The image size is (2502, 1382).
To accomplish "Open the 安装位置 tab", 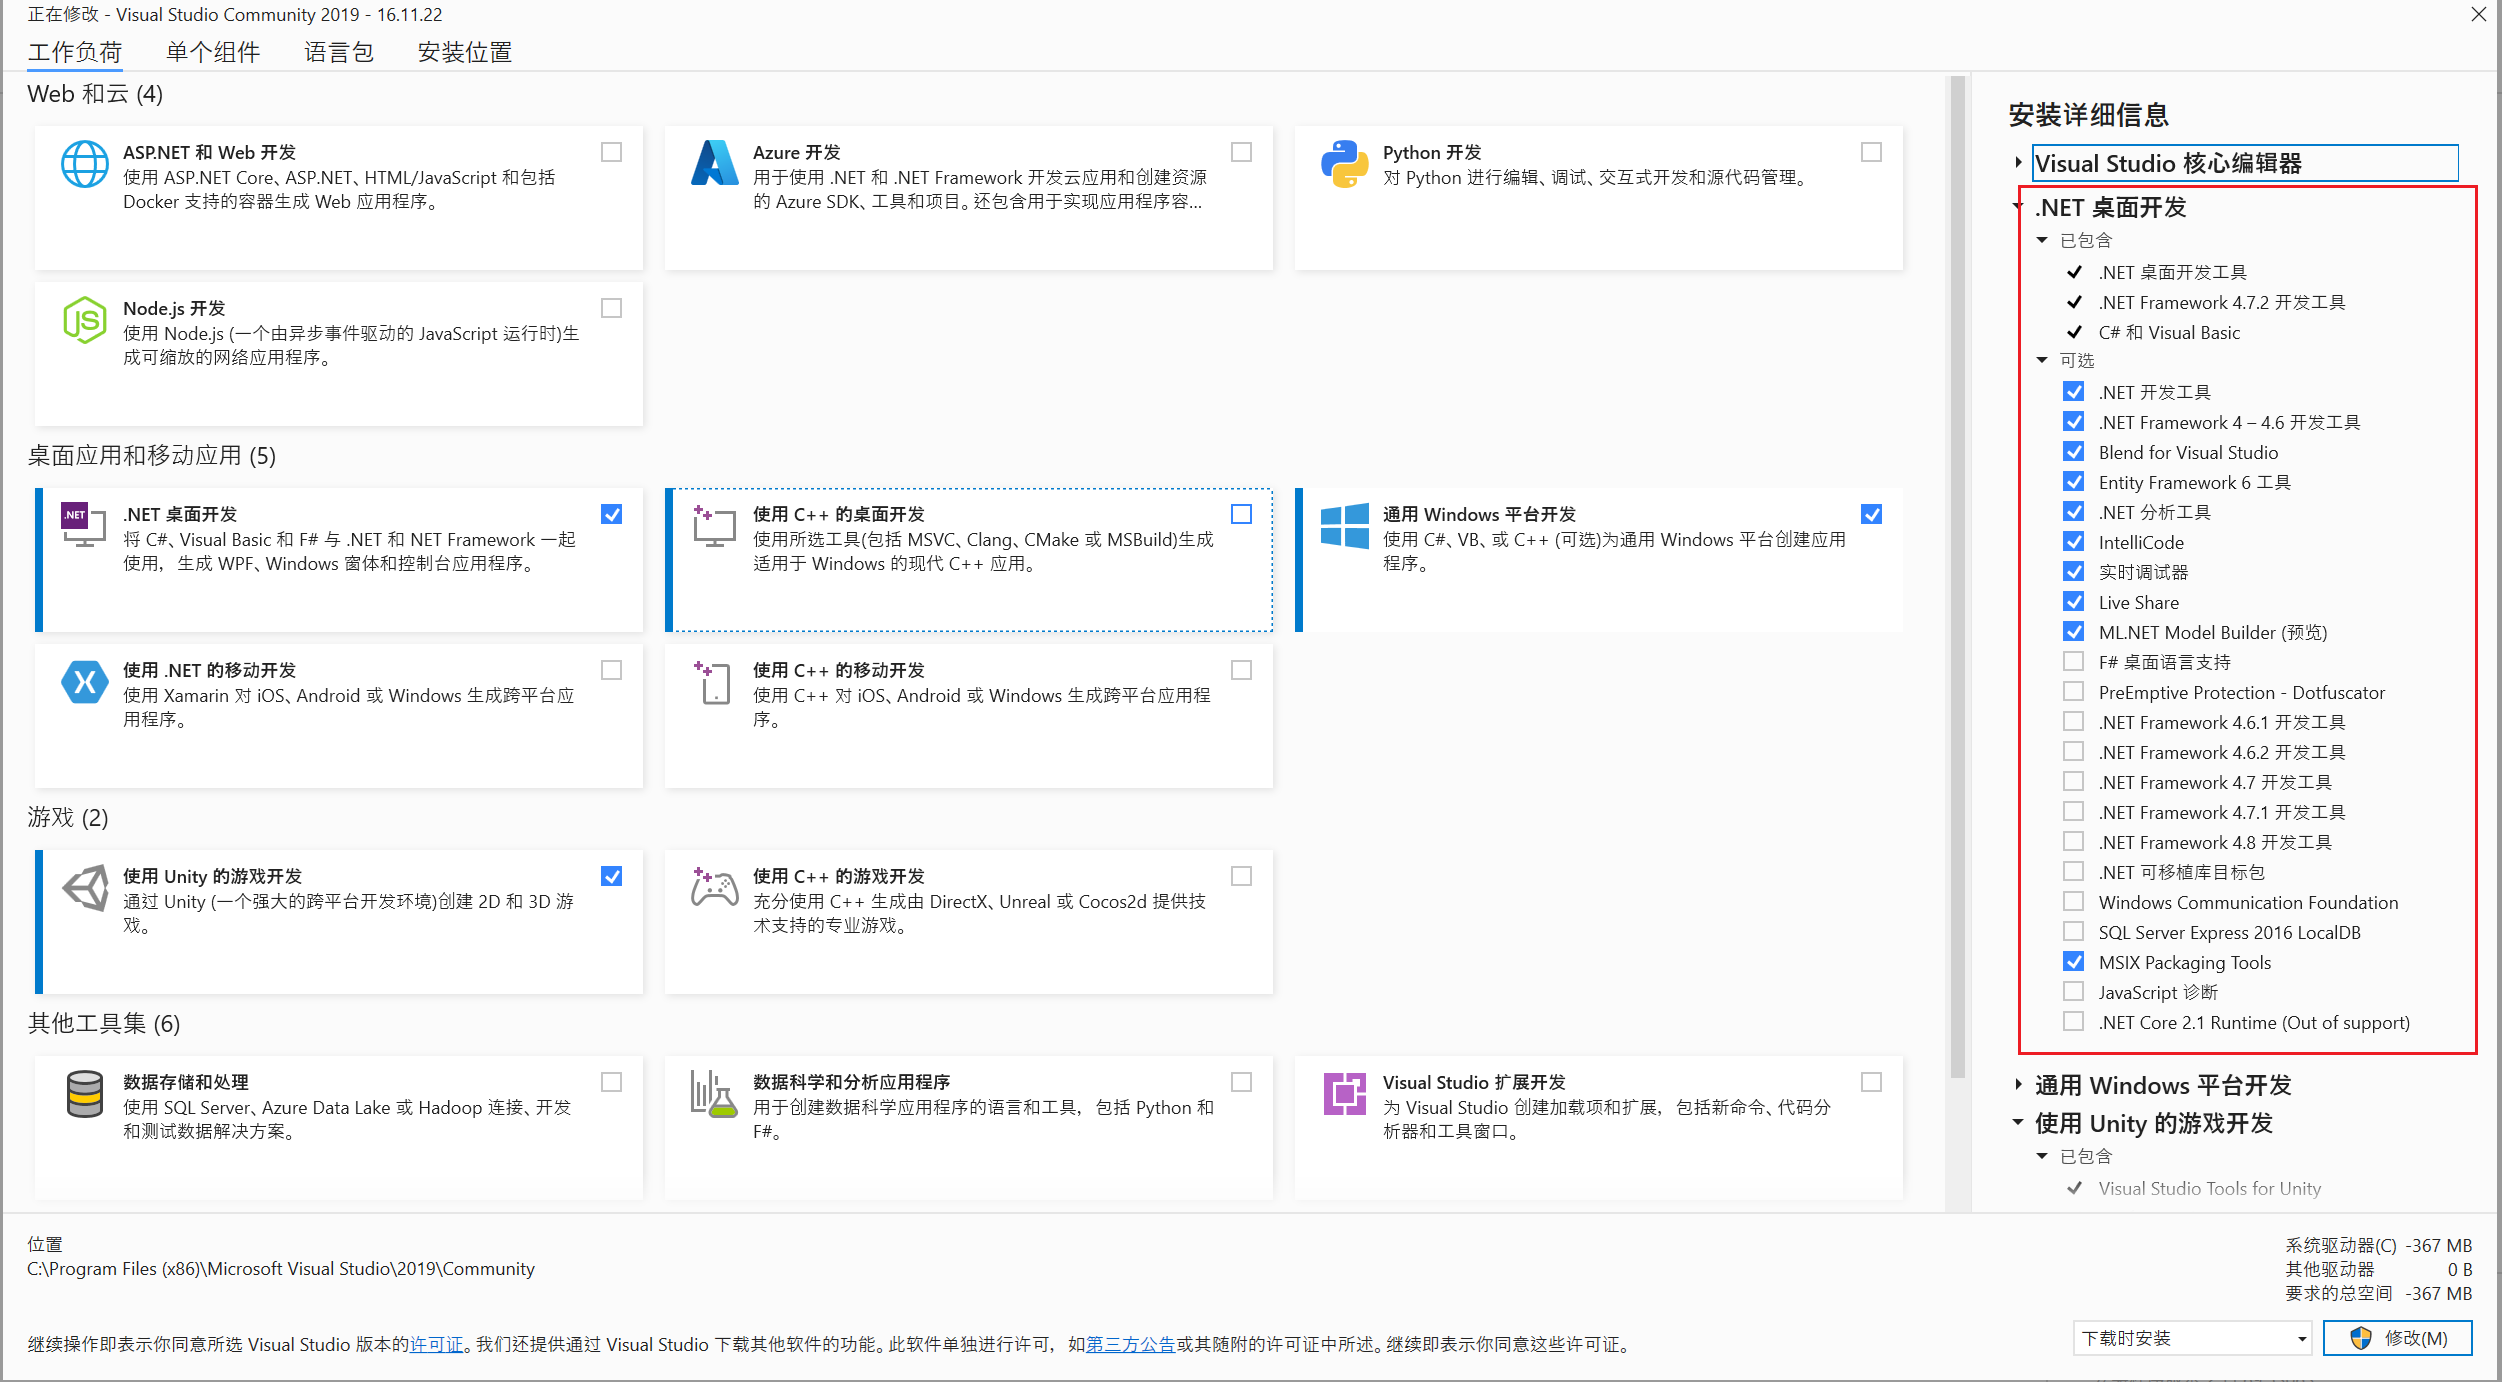I will [x=465, y=52].
